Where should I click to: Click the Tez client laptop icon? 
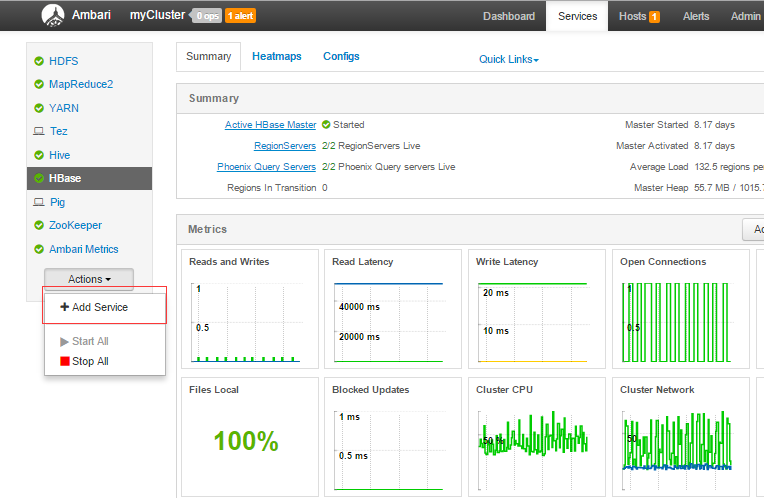coord(38,131)
